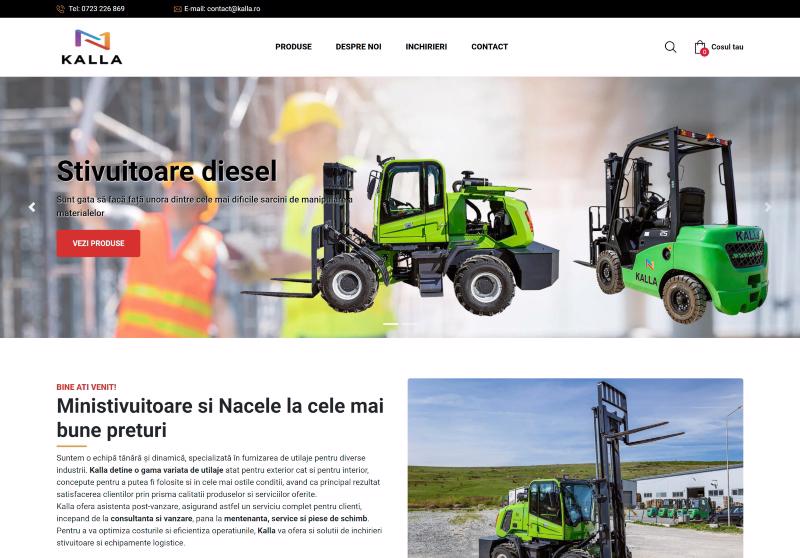800x558 pixels.
Task: Click the Ministivuitoare si Nacele heading
Action: tap(220, 418)
